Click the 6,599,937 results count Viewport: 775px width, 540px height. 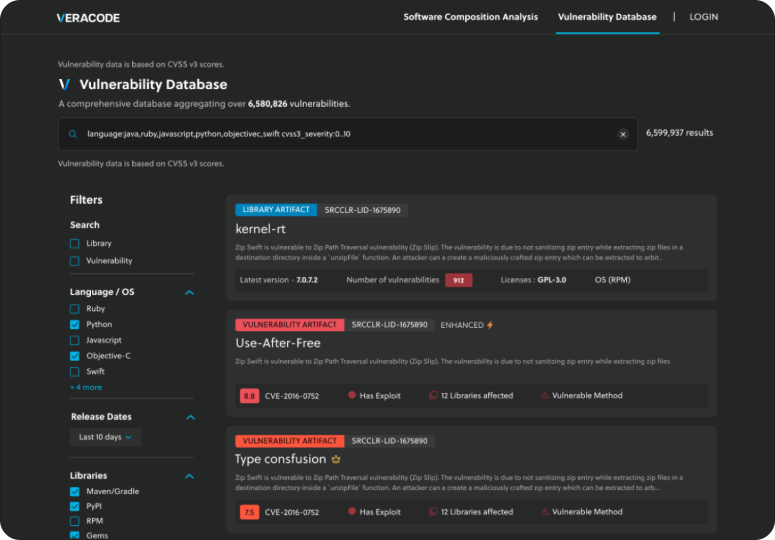679,133
